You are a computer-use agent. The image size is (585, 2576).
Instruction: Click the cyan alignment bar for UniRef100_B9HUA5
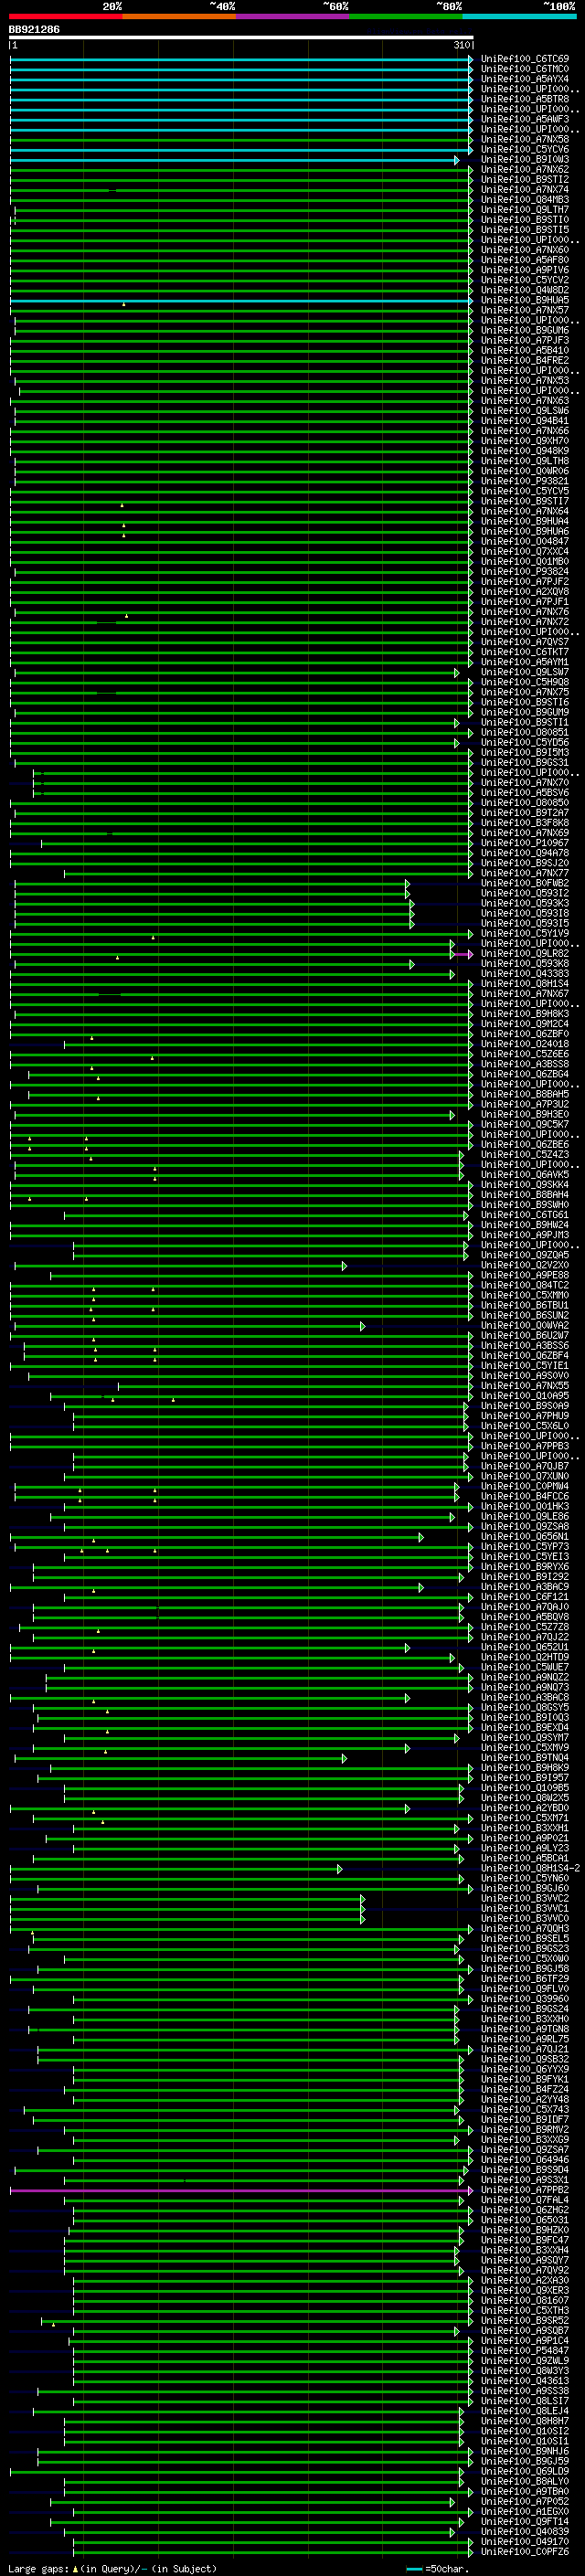[241, 301]
